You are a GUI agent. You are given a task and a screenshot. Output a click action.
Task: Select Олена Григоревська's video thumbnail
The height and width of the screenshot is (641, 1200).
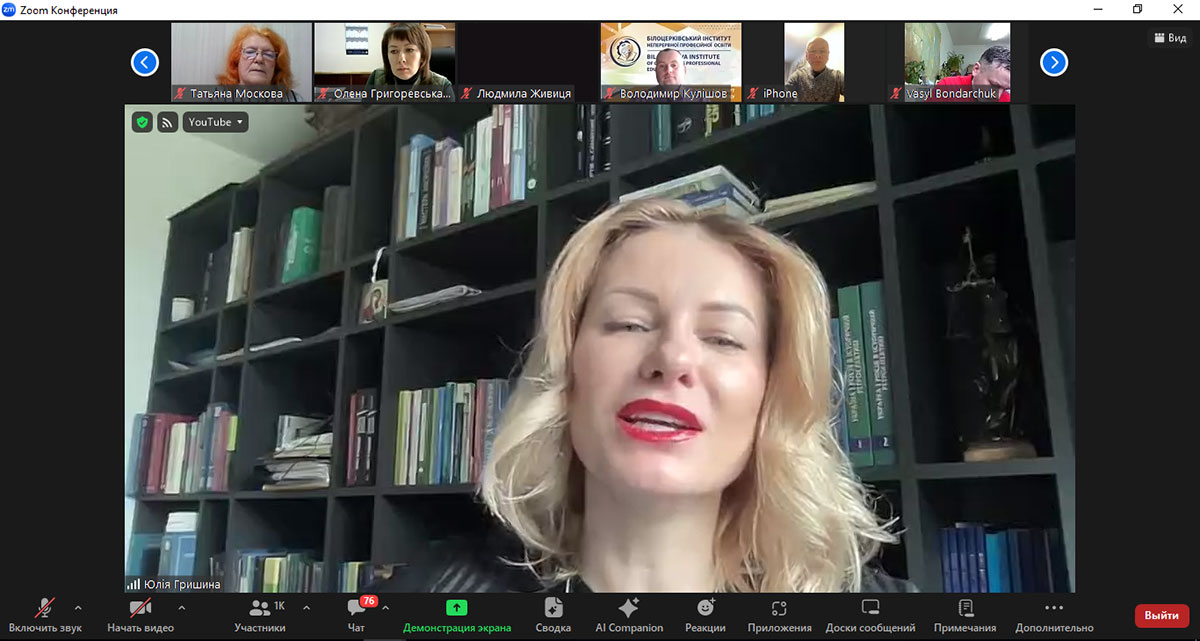click(385, 62)
